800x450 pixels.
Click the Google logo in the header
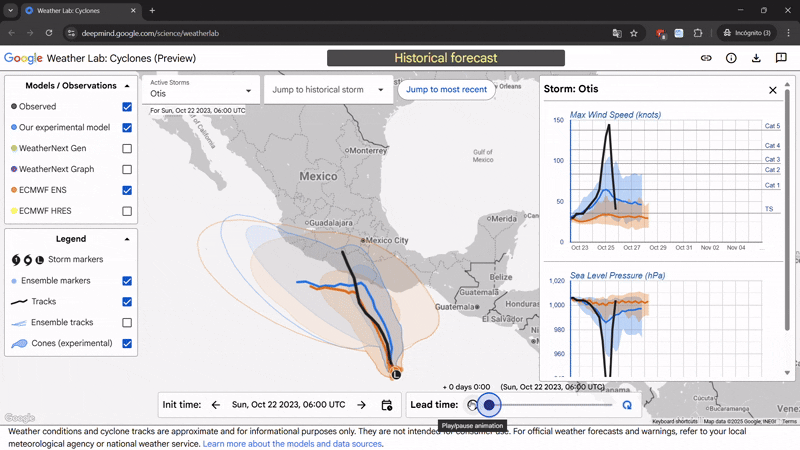pyautogui.click(x=23, y=58)
